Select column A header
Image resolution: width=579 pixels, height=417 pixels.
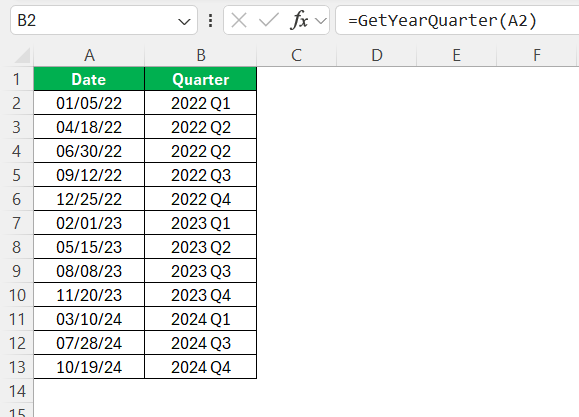click(89, 55)
